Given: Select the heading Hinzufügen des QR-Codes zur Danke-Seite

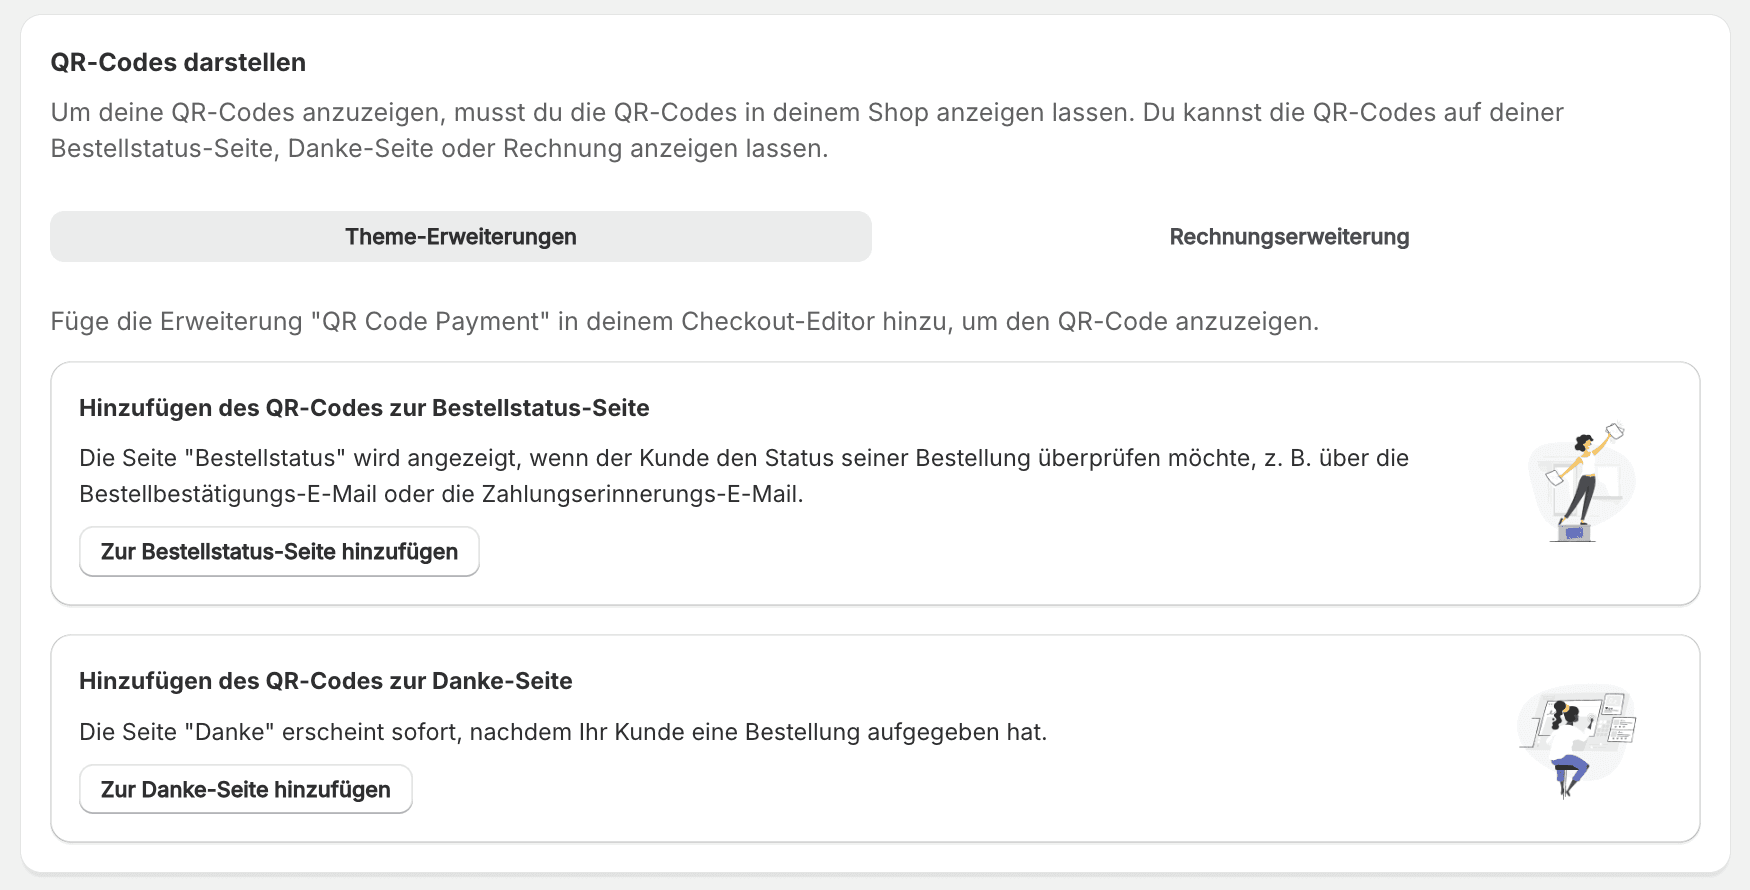Looking at the screenshot, I should tap(326, 680).
